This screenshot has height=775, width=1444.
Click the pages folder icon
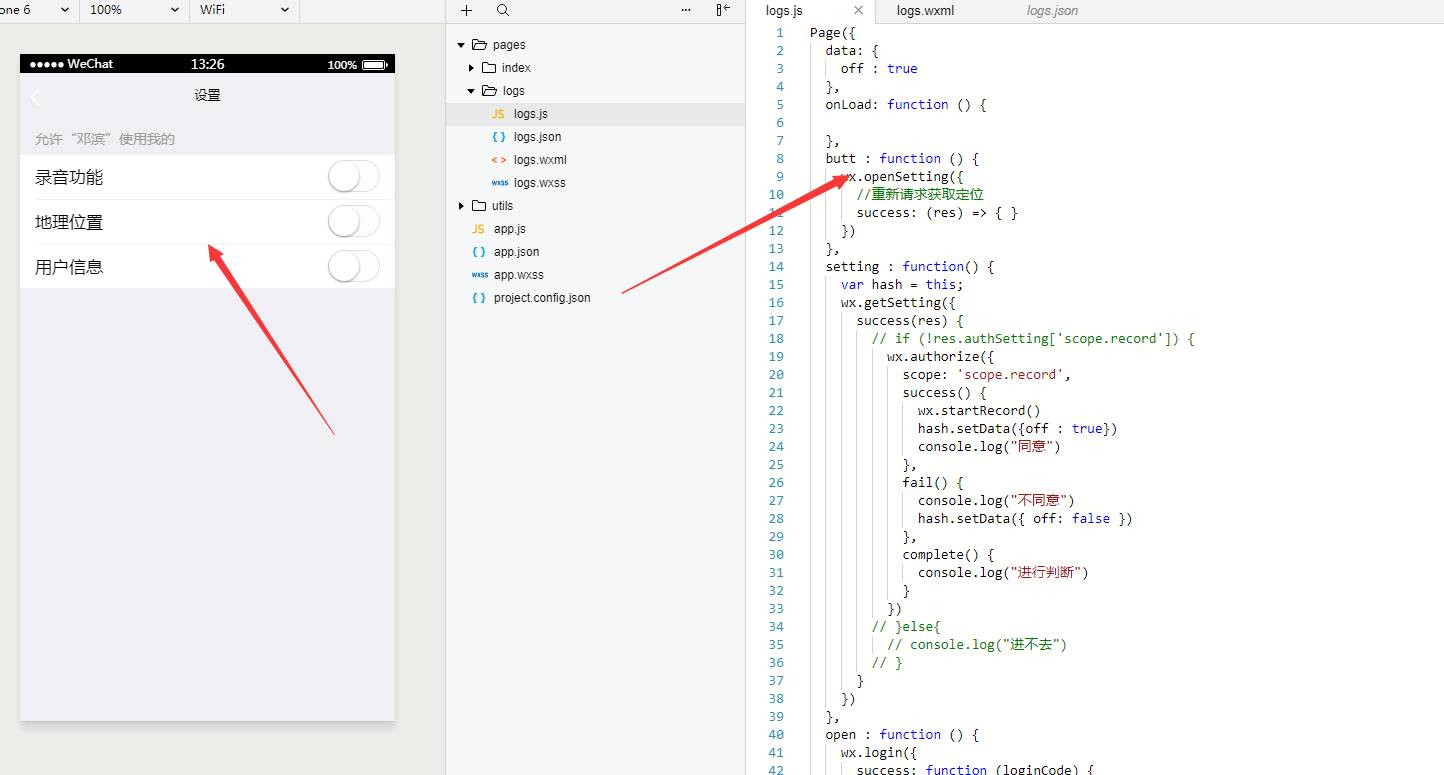[x=479, y=45]
